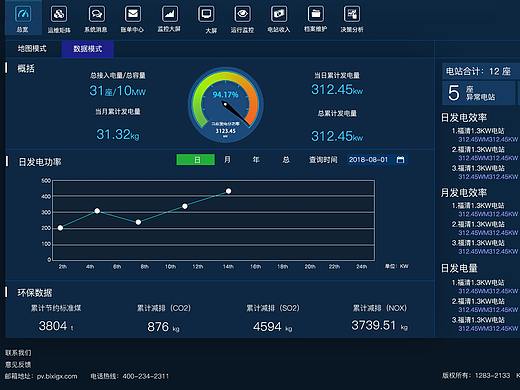Switch chart period to 总
The image size is (520, 390).
286,159
